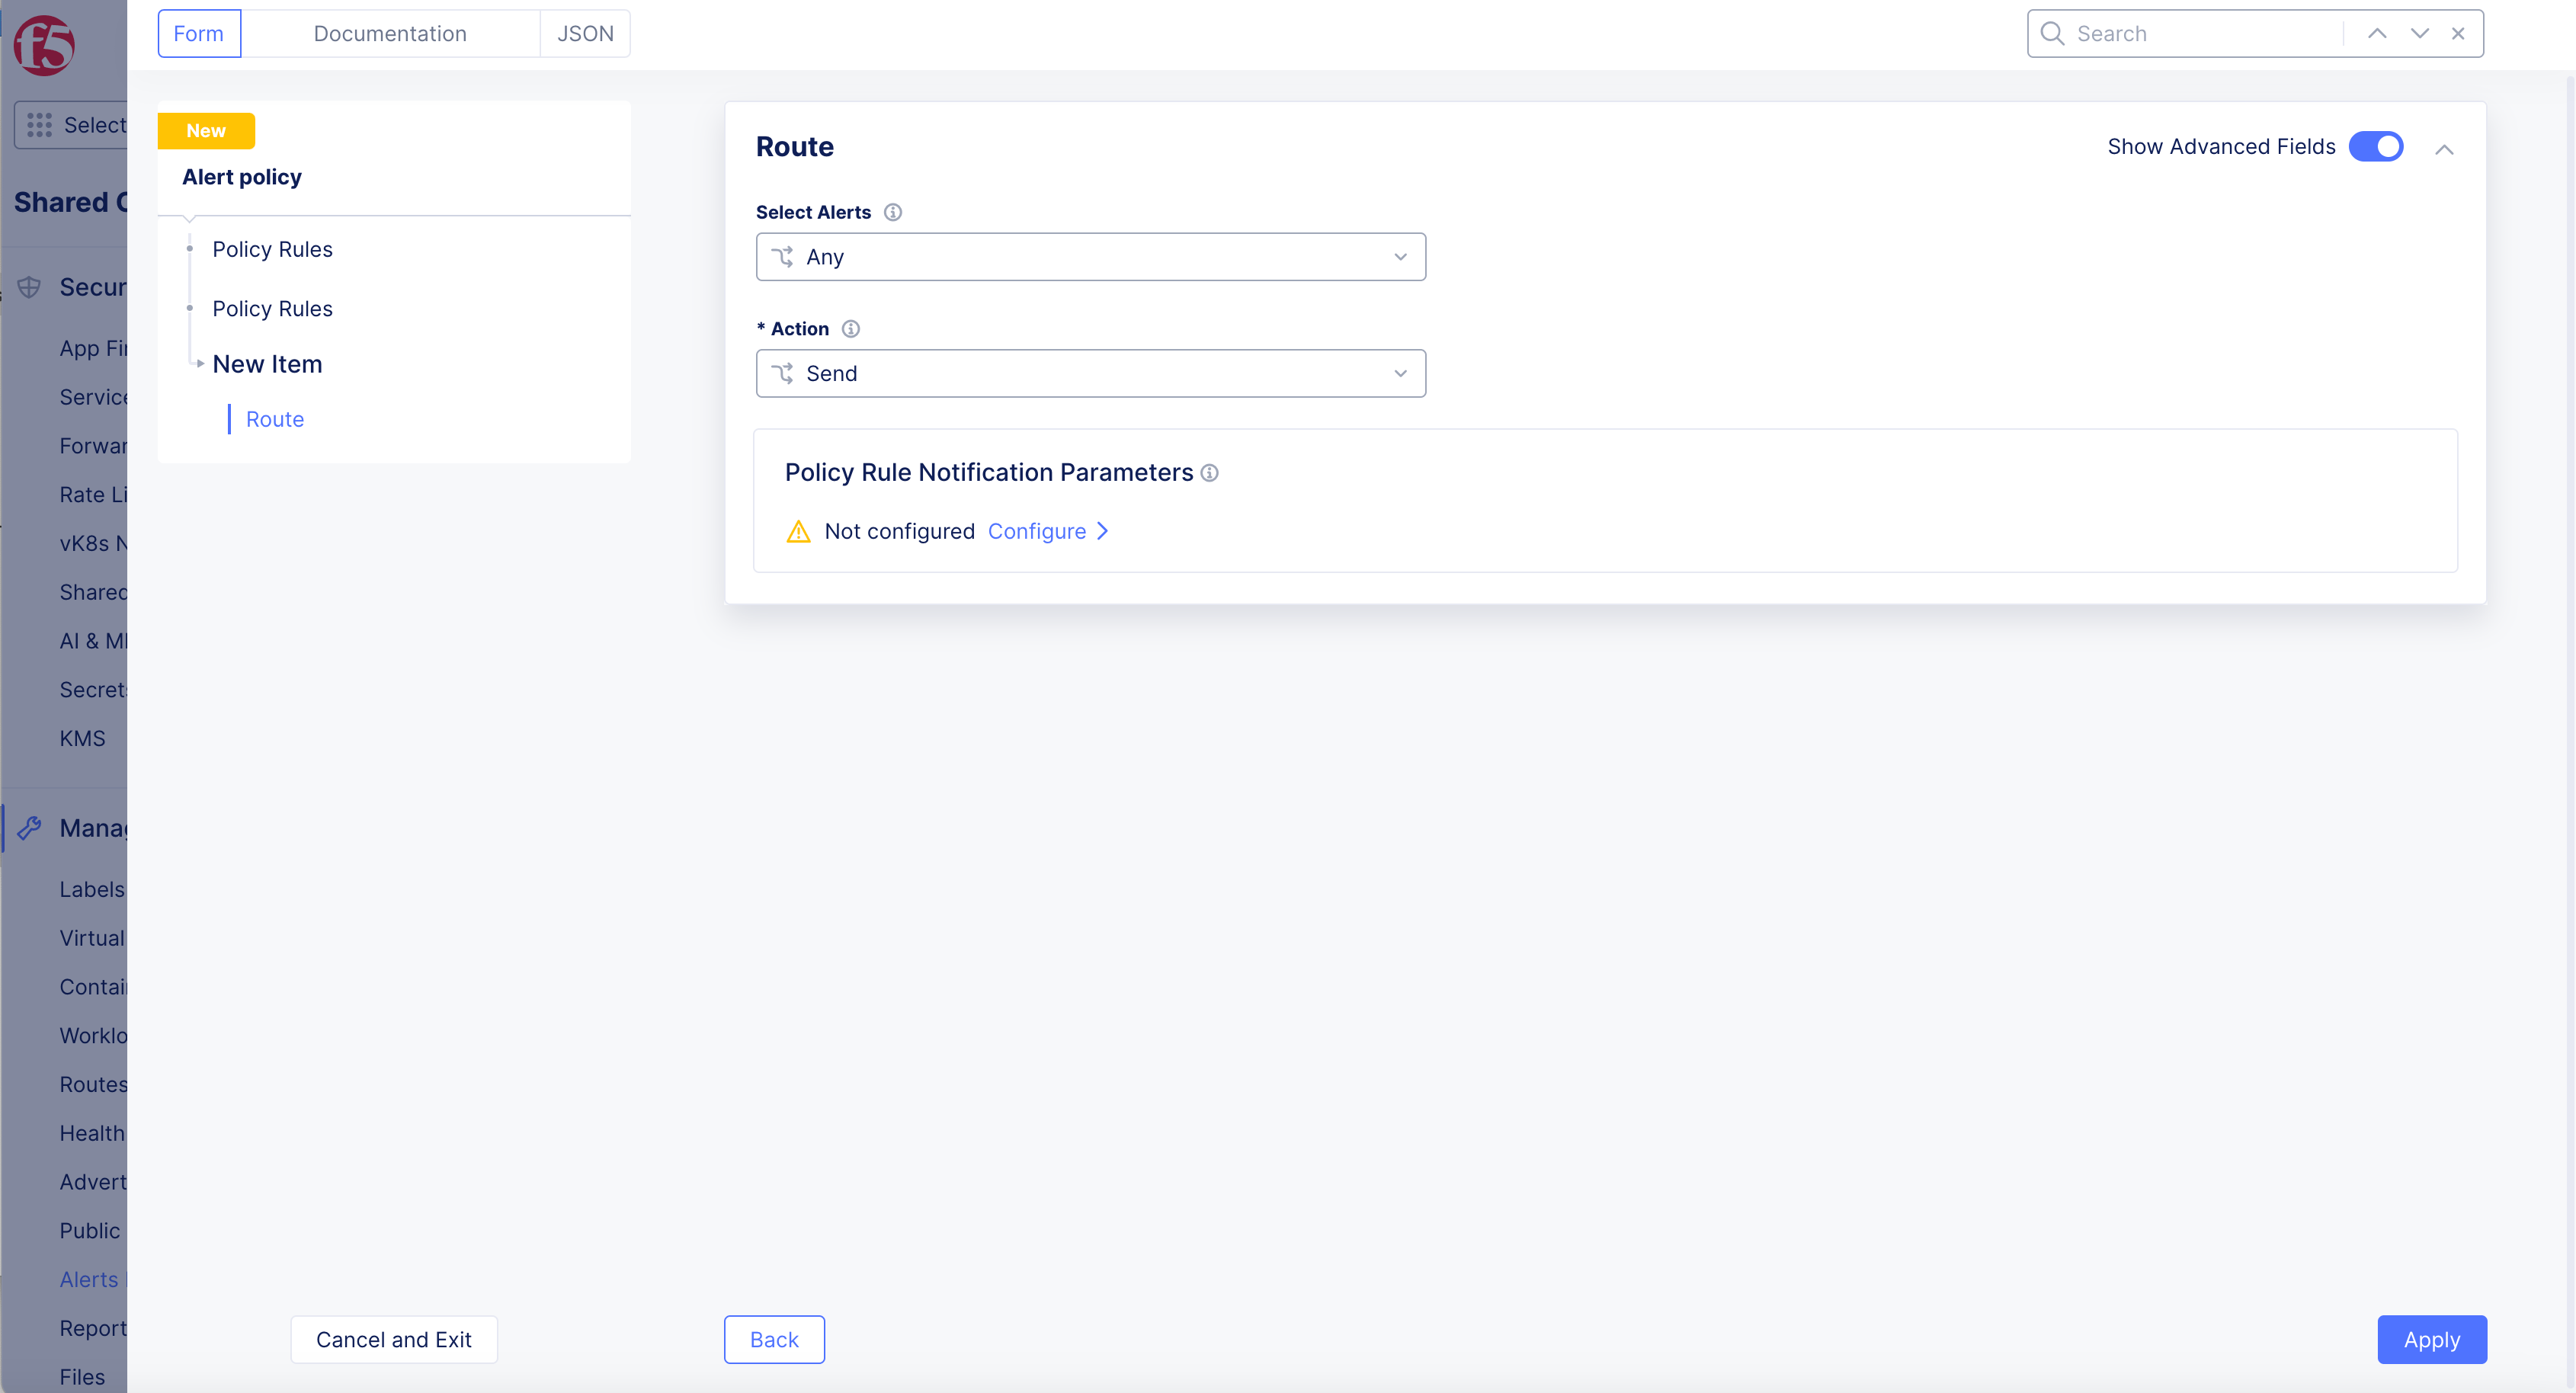Image resolution: width=2576 pixels, height=1393 pixels.
Task: Toggle Show Advanced Fields switch
Action: (x=2376, y=147)
